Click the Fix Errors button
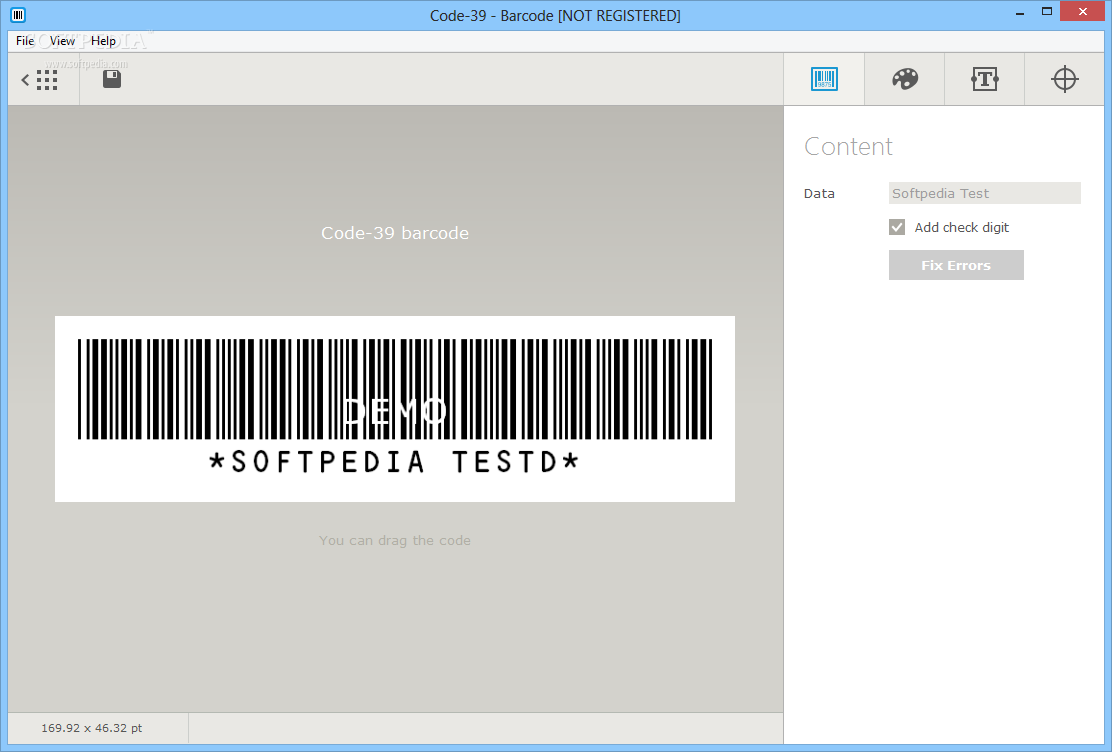The image size is (1112, 752). pos(956,265)
